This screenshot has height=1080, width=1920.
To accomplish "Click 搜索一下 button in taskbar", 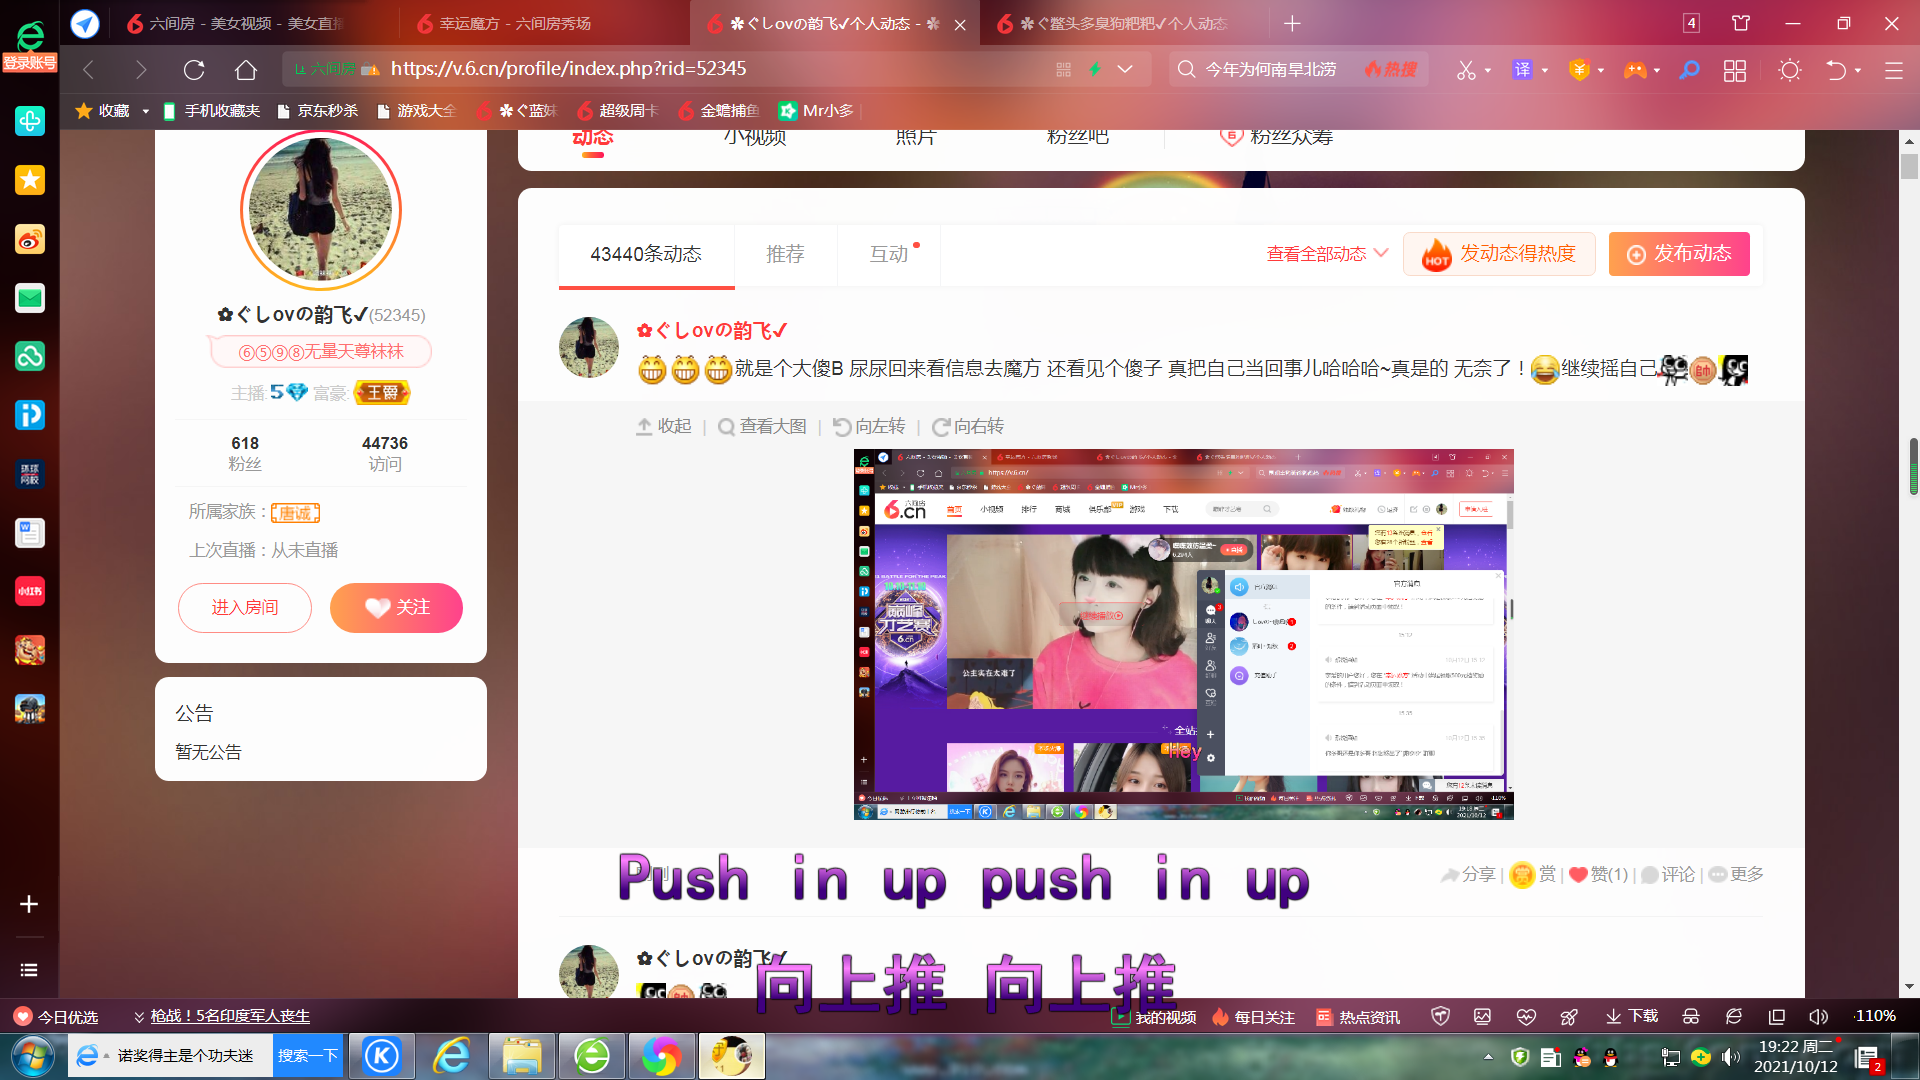I will pos(307,1056).
